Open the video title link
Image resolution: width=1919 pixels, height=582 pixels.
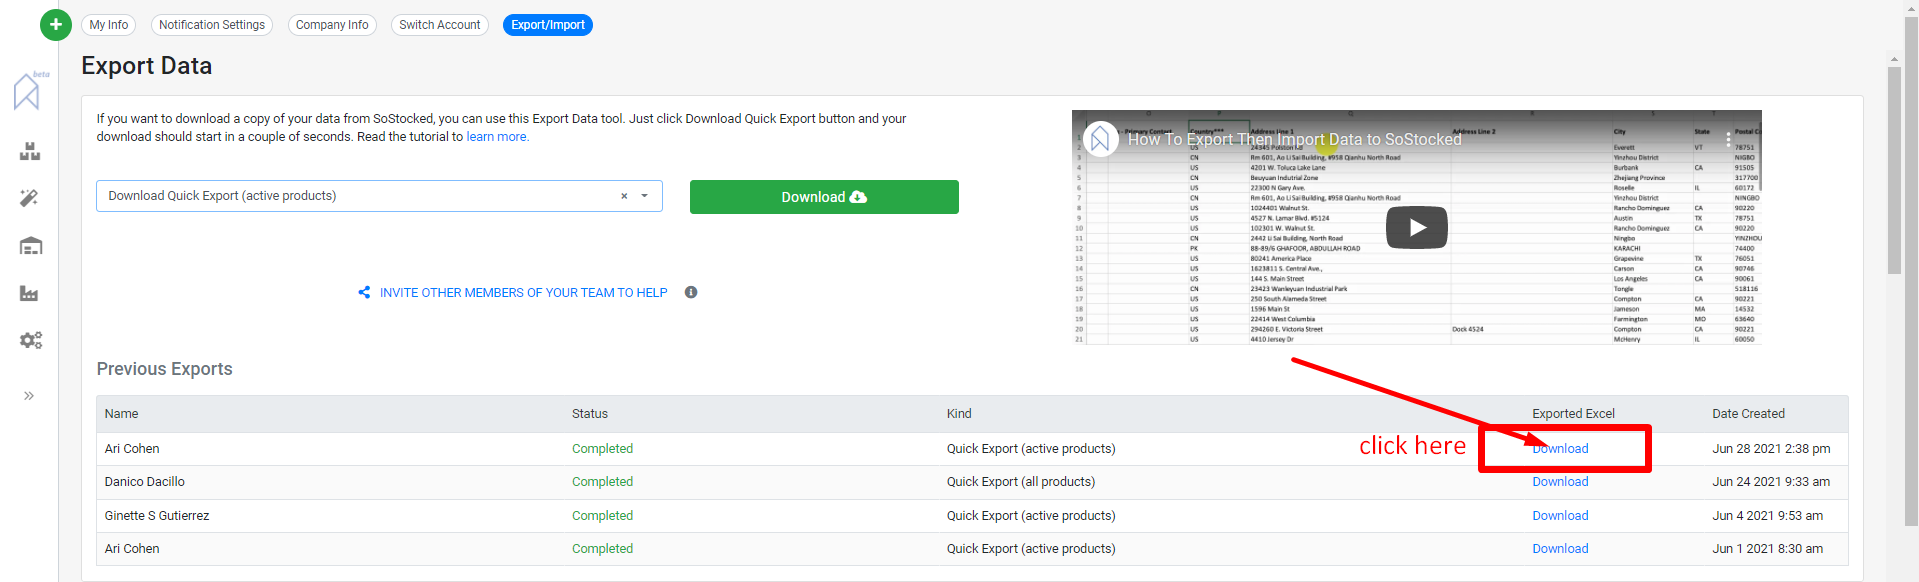(x=1294, y=140)
